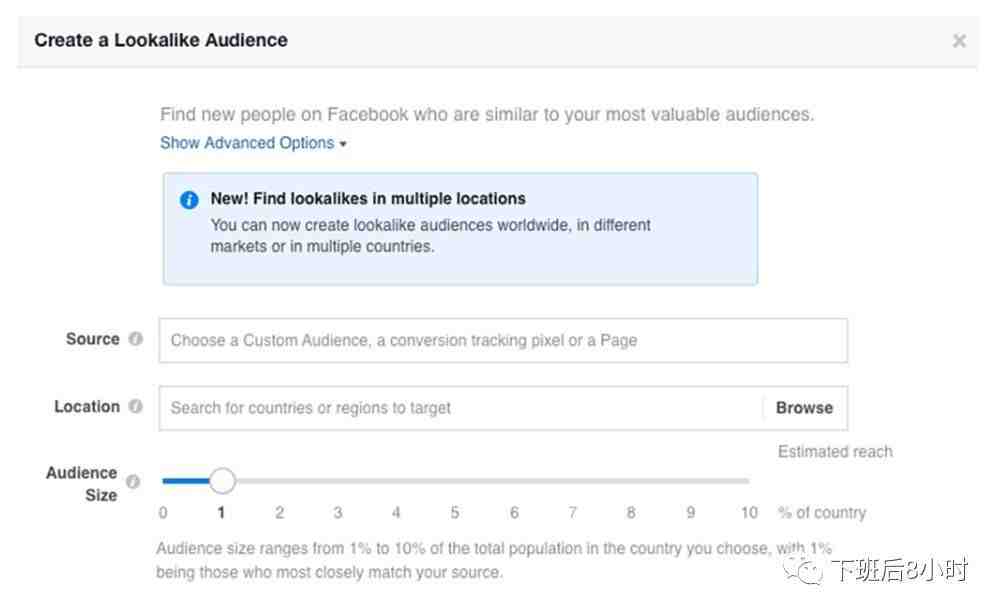Focus the Location countries search field
The width and height of the screenshot is (1001, 614).
[461, 408]
